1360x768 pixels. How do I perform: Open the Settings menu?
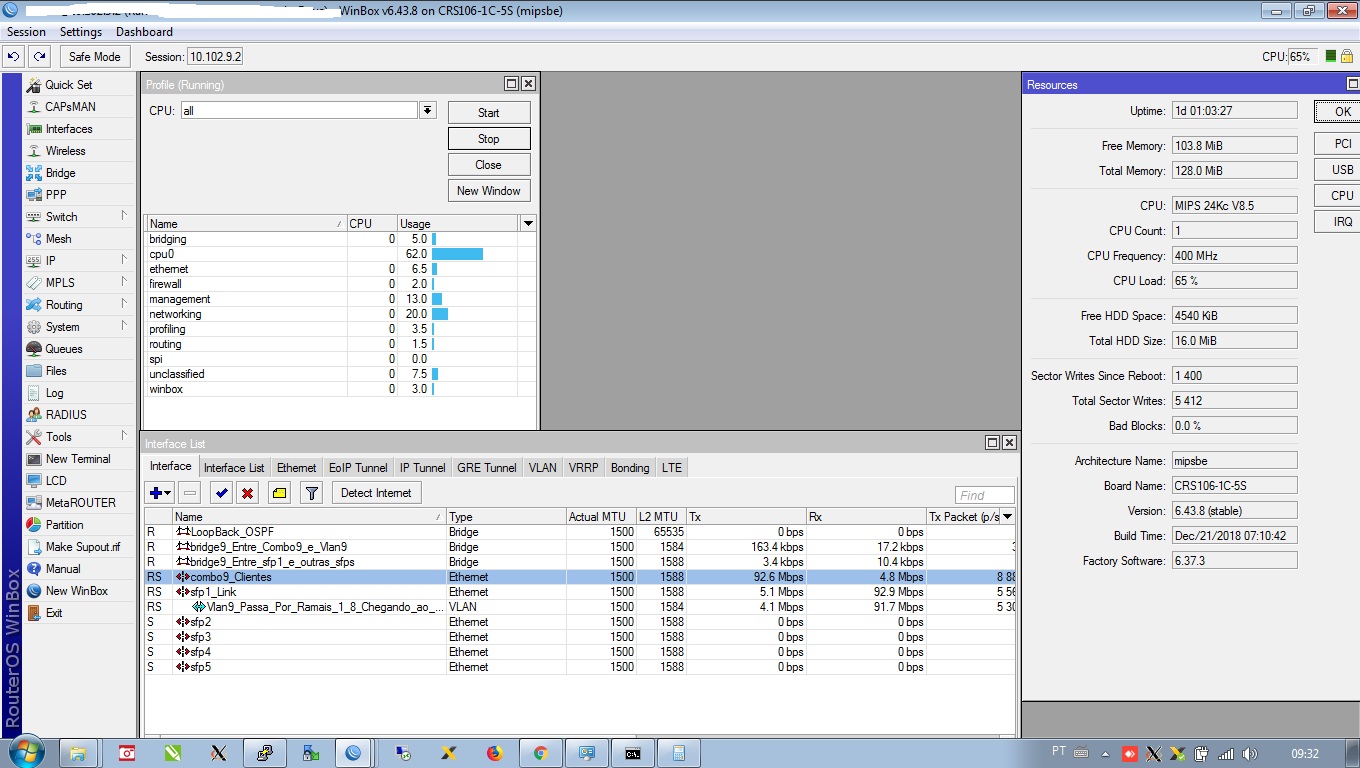tap(81, 32)
